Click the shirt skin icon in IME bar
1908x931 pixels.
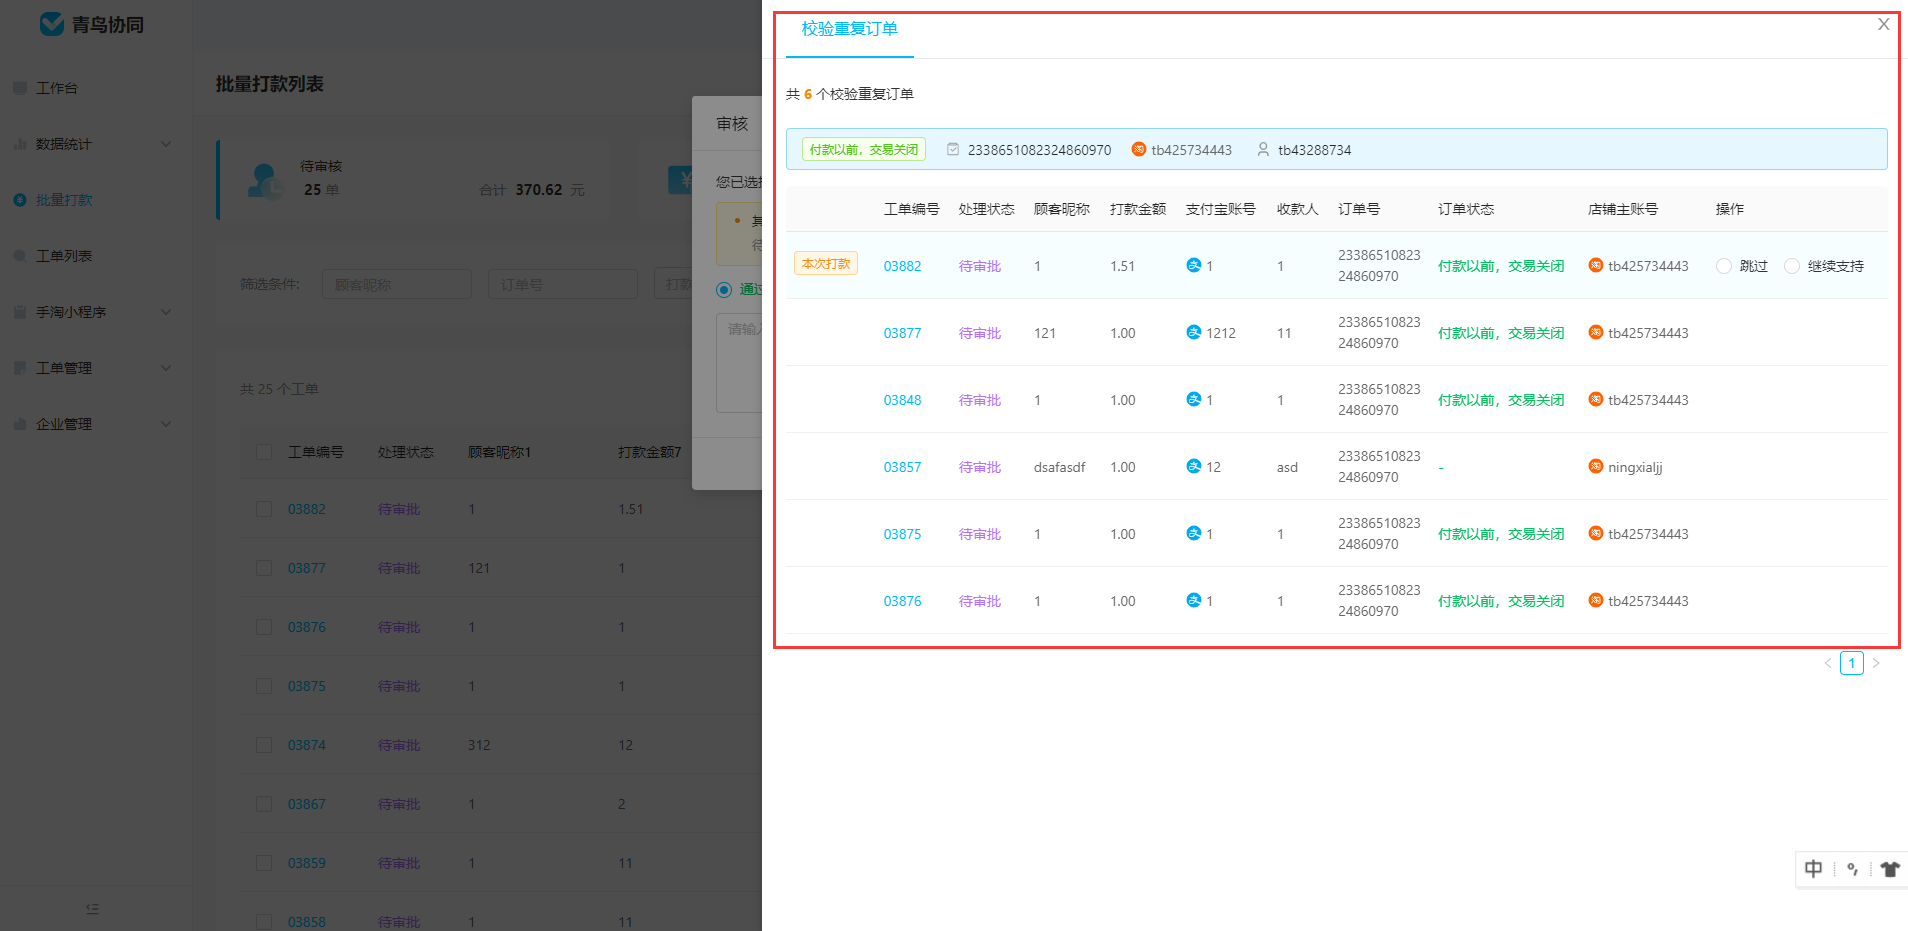[1889, 869]
